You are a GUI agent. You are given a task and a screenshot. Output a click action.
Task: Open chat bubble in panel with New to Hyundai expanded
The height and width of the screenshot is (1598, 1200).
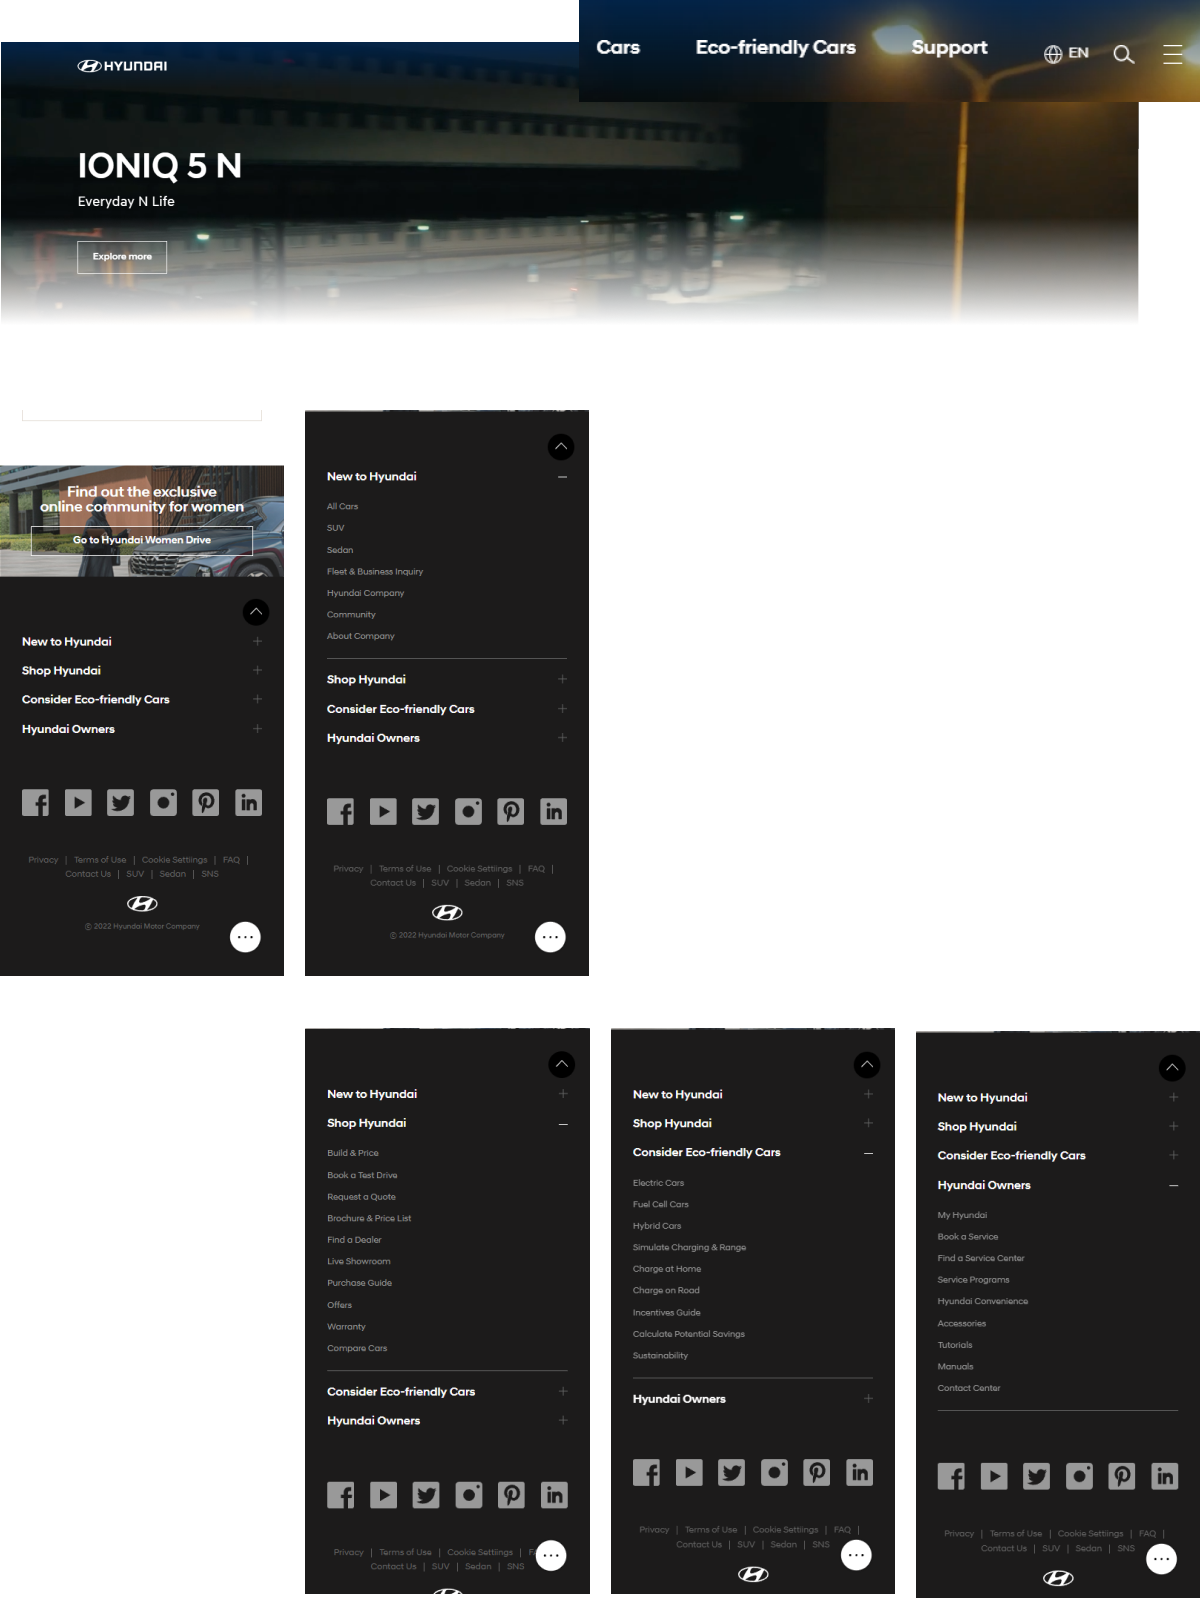pyautogui.click(x=550, y=937)
